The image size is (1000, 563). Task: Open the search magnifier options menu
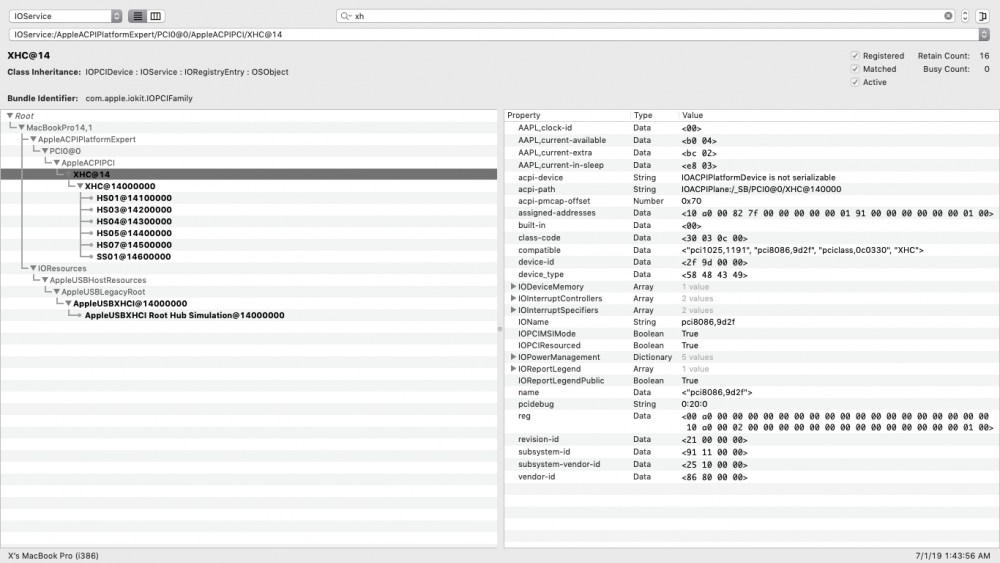coord(346,16)
